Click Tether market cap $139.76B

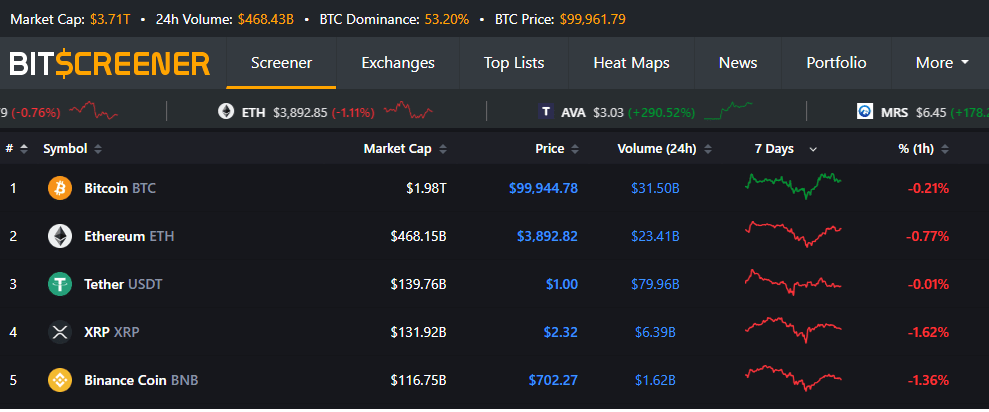(418, 284)
